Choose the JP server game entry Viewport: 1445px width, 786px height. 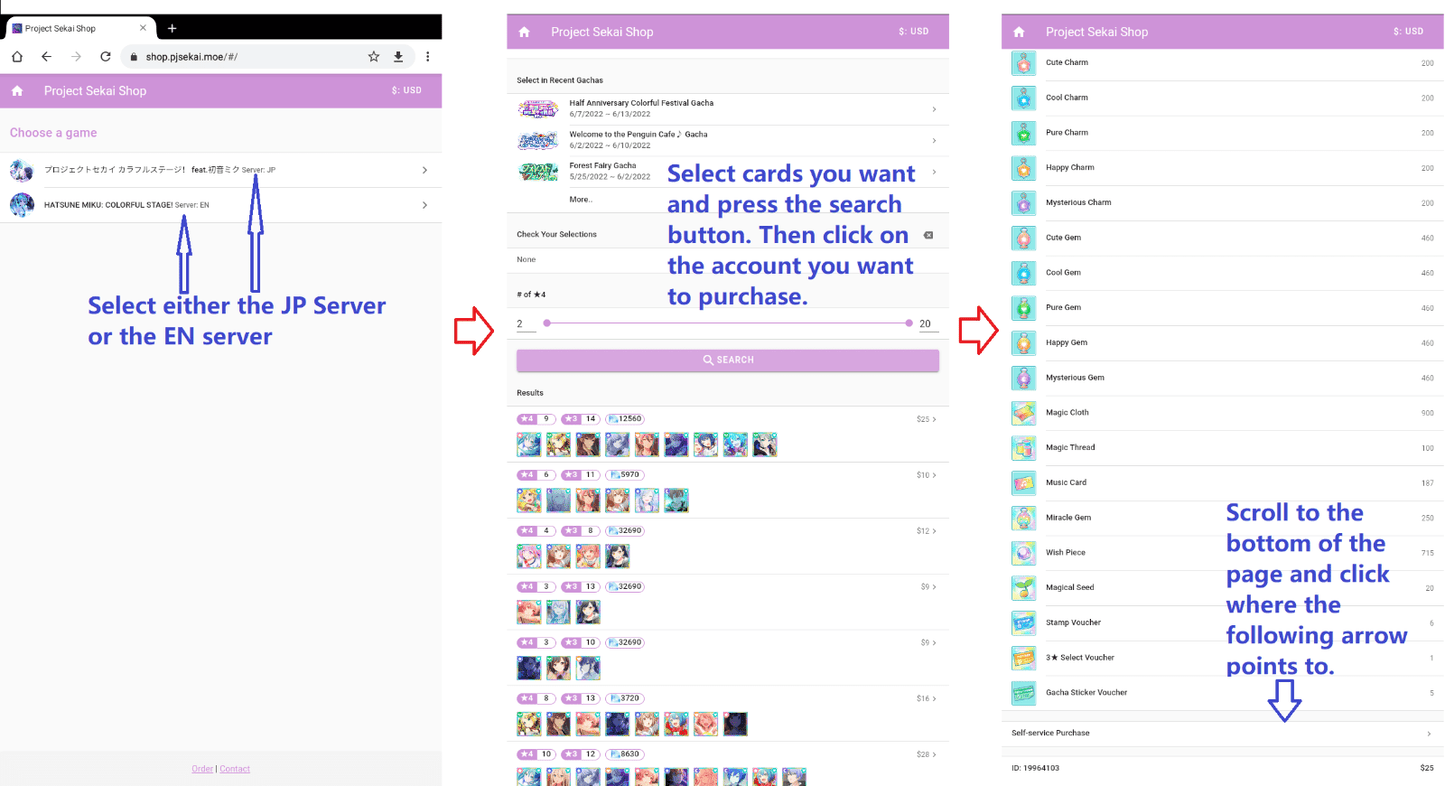221,170
